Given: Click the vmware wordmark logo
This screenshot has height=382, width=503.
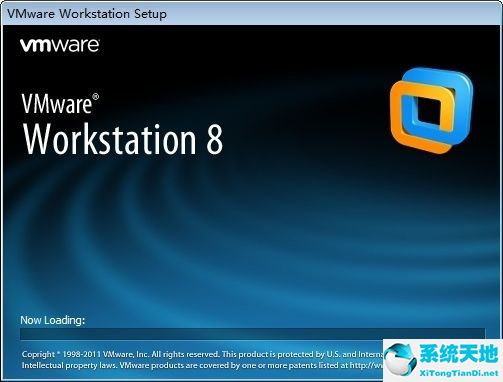Looking at the screenshot, I should point(59,45).
